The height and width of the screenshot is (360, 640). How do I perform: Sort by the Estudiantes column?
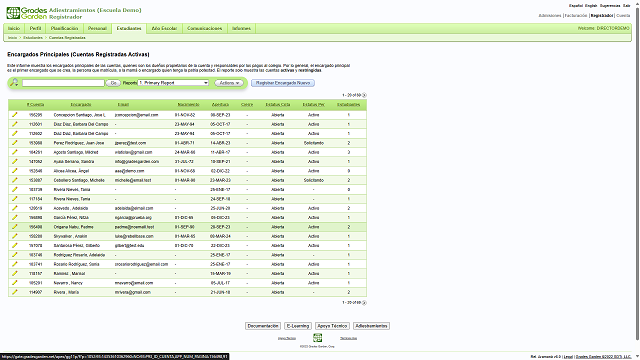[349, 104]
